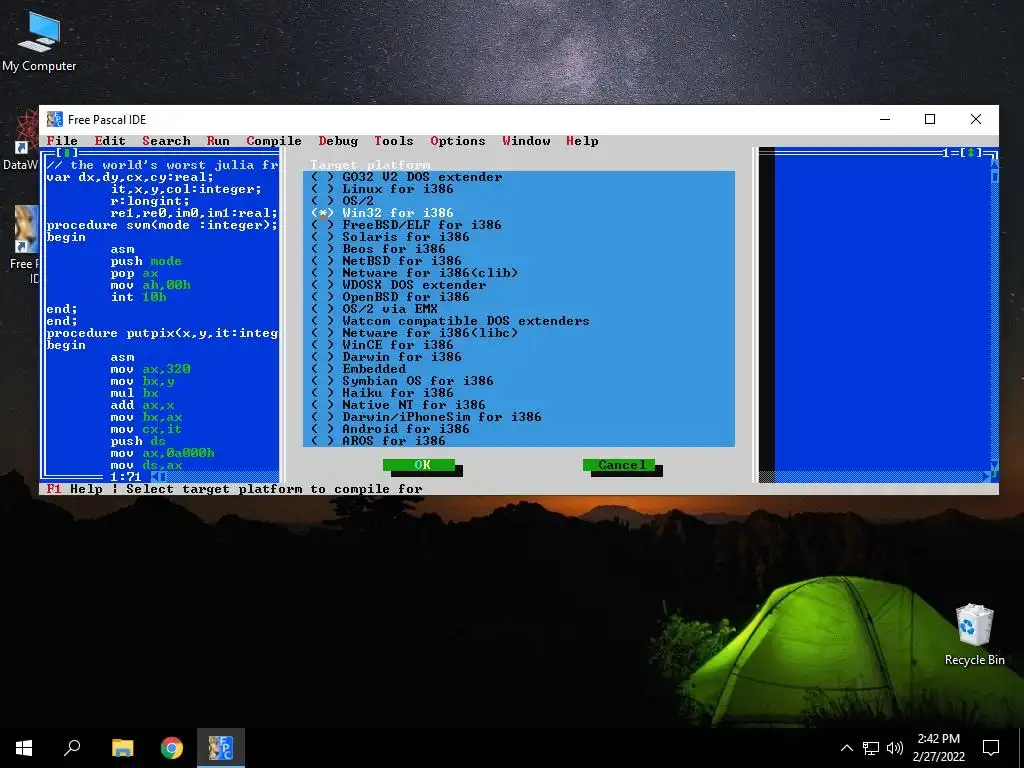Open the Tools menu
This screenshot has width=1024, height=768.
pos(394,141)
